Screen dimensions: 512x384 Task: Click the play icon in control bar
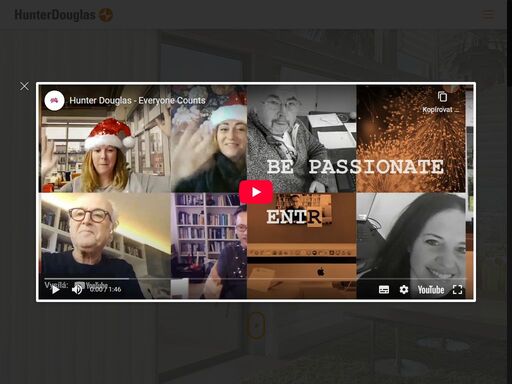point(55,289)
